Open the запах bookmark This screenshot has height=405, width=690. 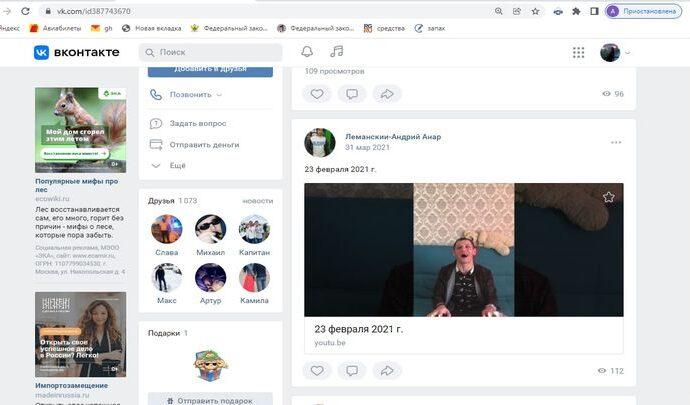coord(430,28)
